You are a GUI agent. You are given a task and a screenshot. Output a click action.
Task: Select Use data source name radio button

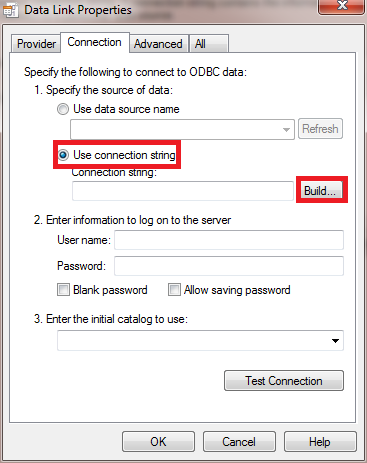pyautogui.click(x=63, y=109)
